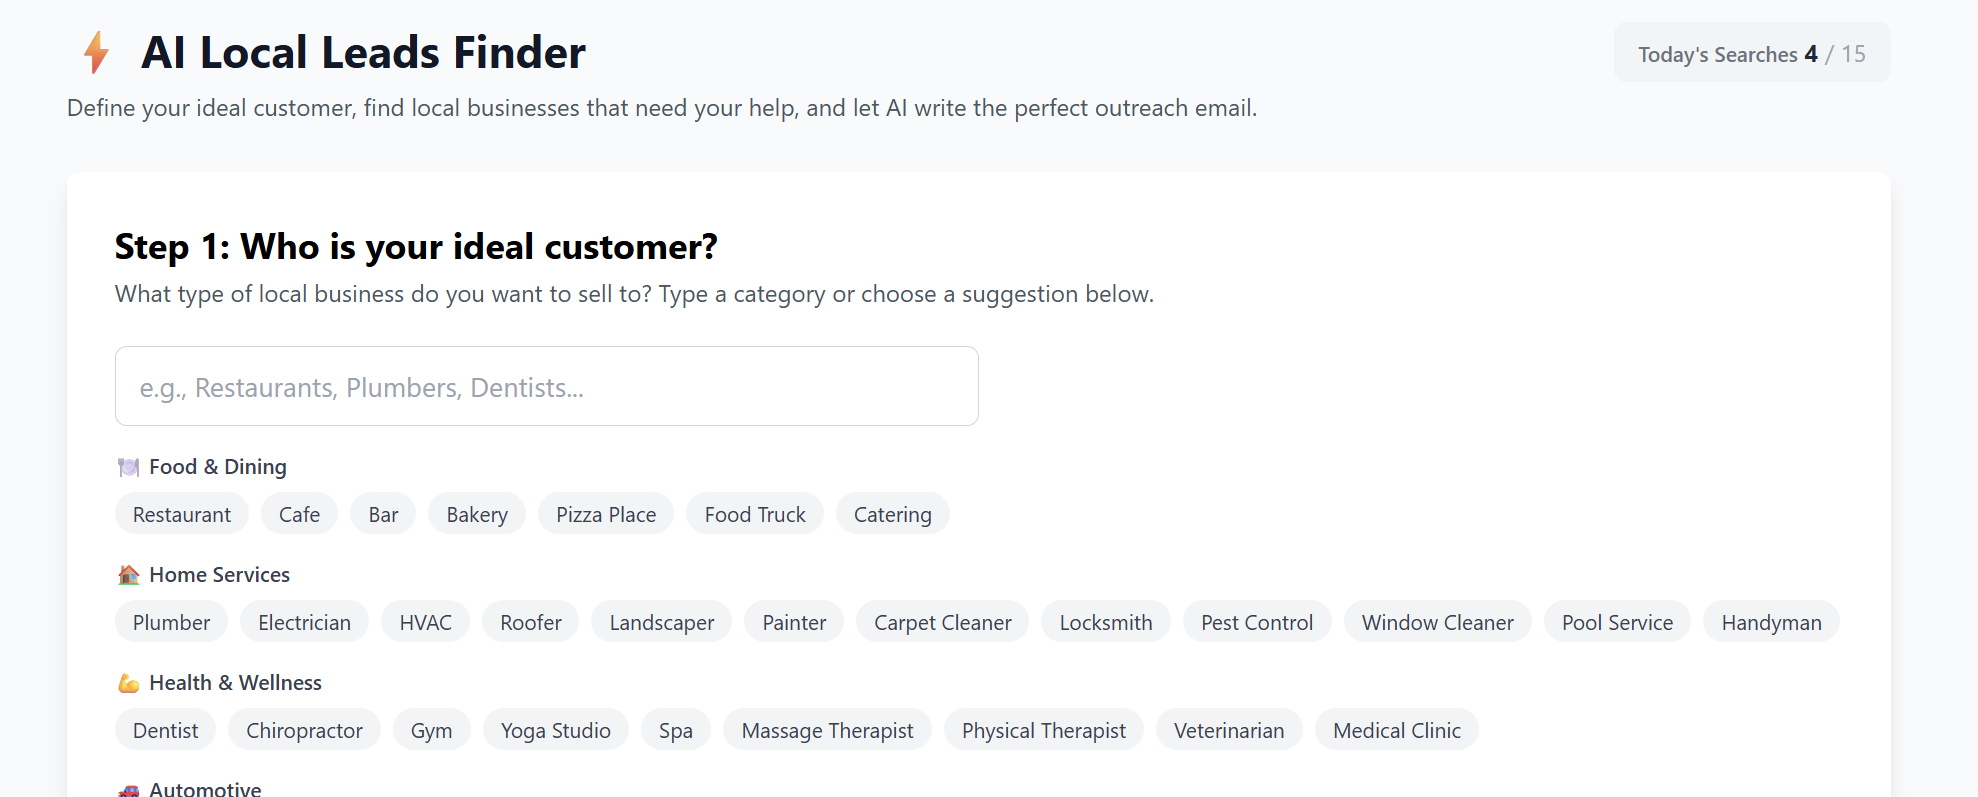Click the business category input field
Image resolution: width=1978 pixels, height=797 pixels.
pos(546,386)
